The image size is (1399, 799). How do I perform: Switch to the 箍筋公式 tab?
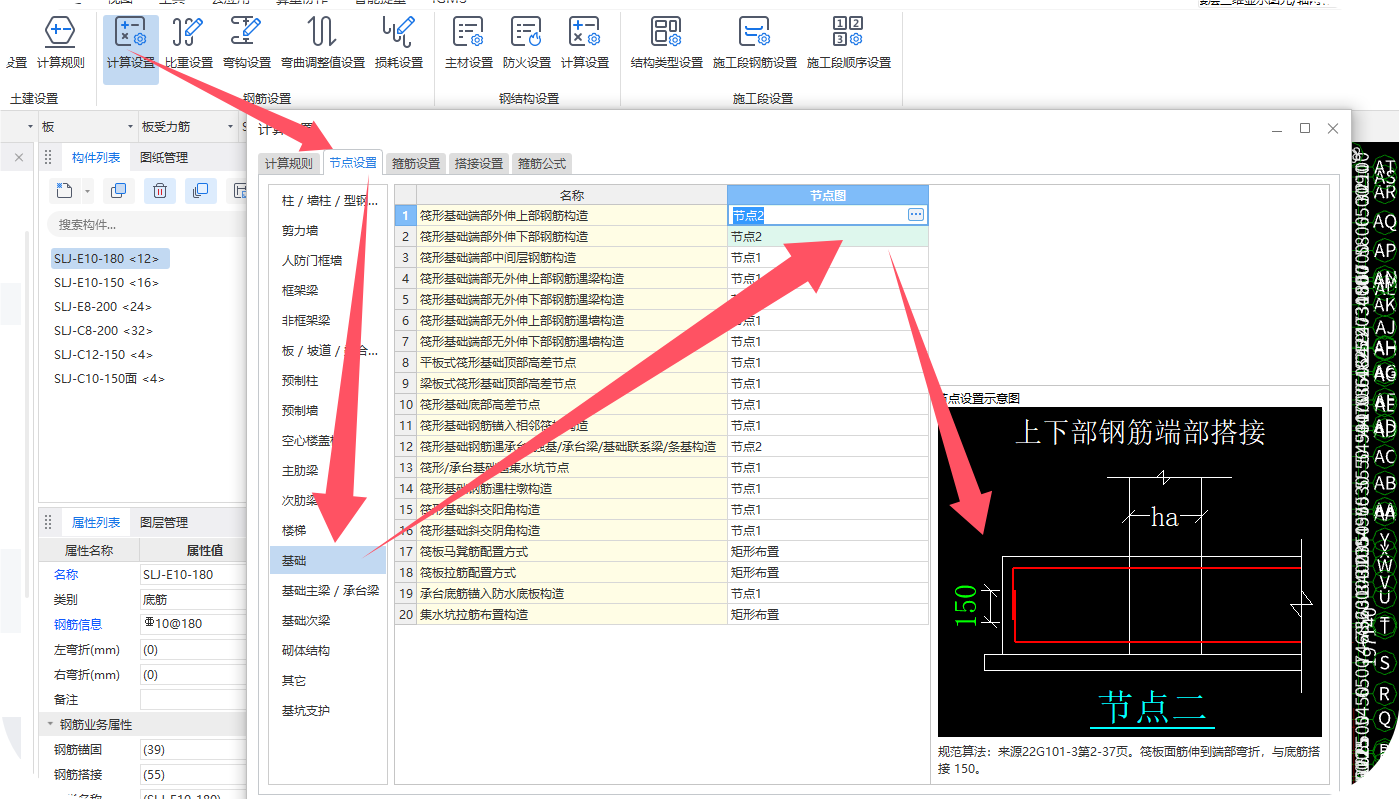pyautogui.click(x=541, y=163)
